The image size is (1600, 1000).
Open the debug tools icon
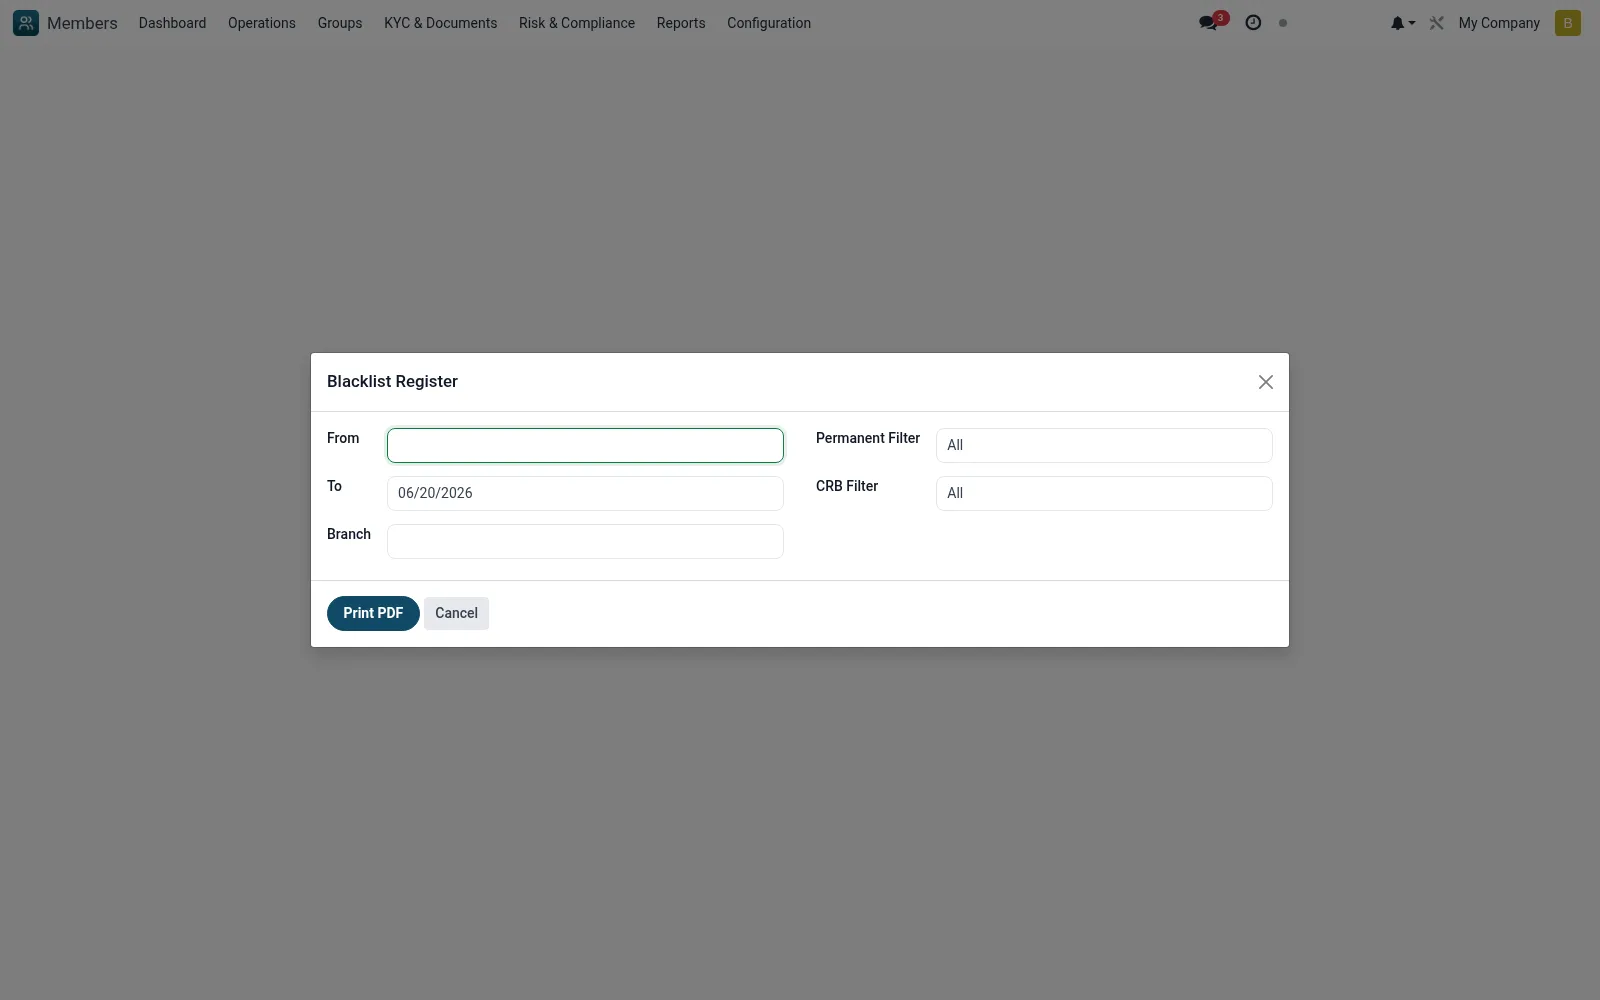point(1437,23)
